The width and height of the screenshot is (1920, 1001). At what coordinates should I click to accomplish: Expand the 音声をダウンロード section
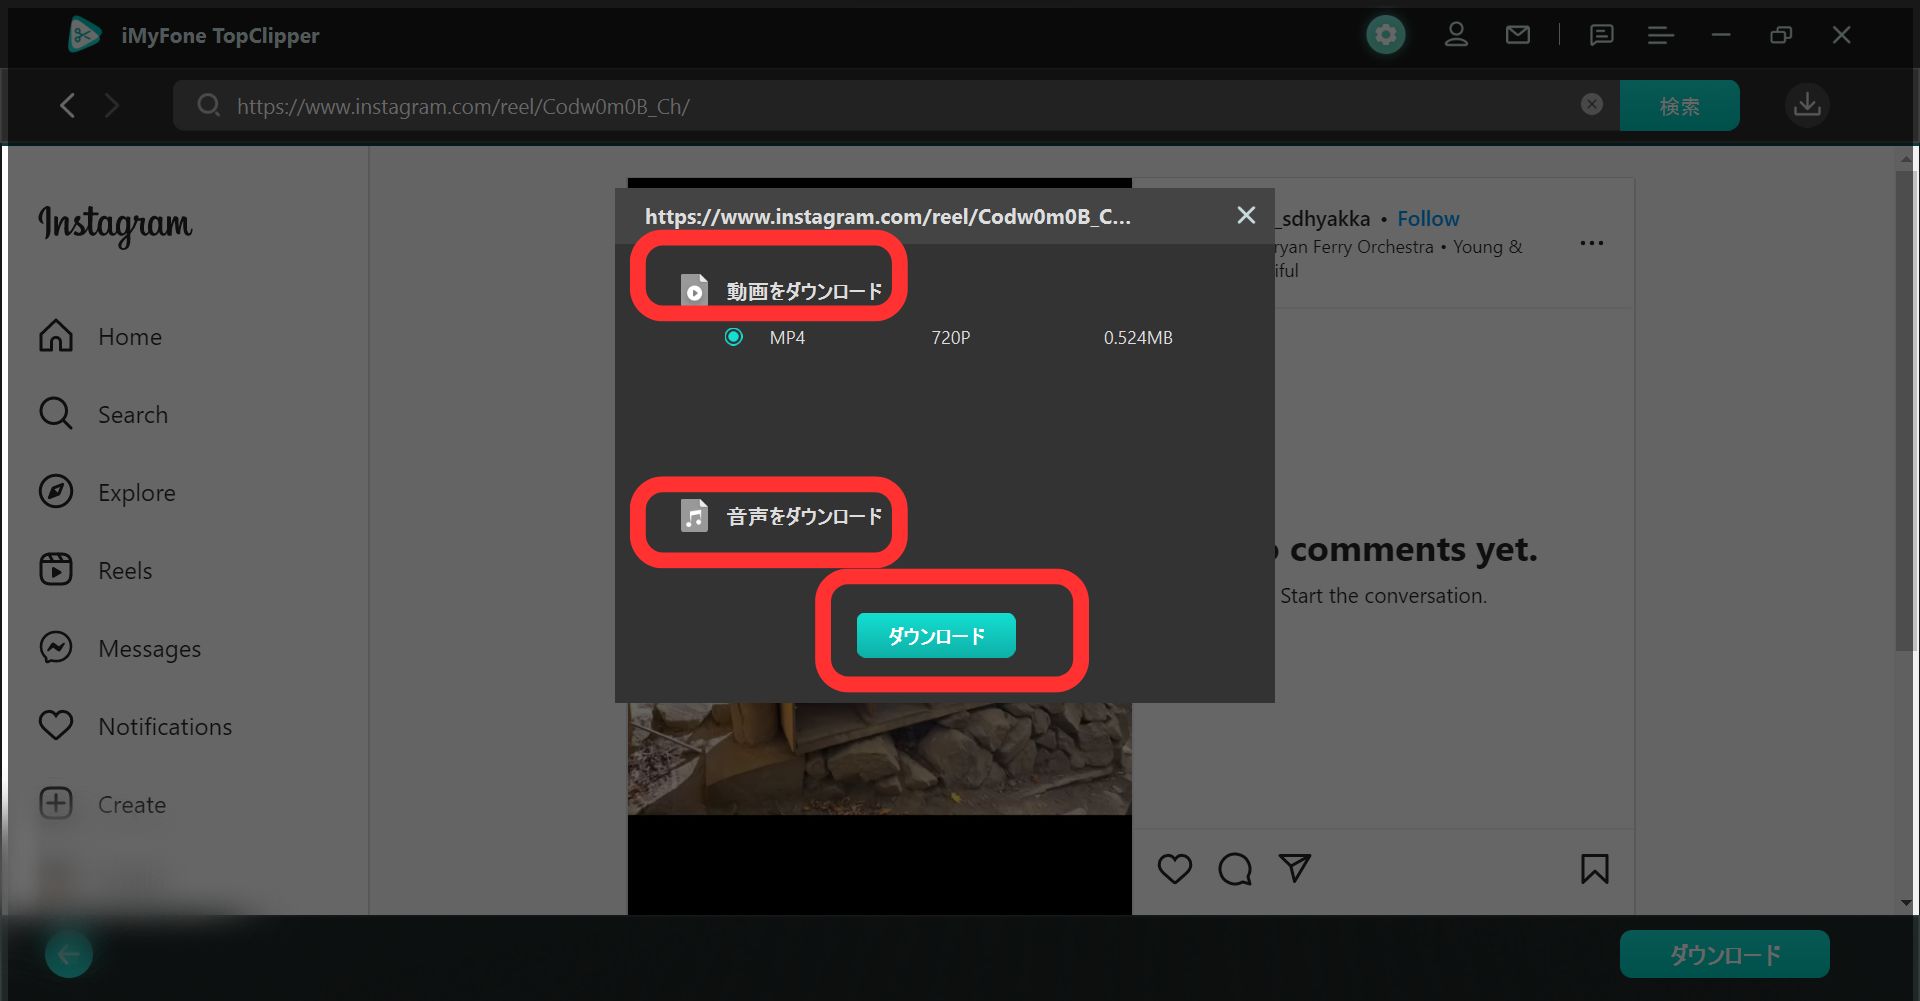click(783, 517)
